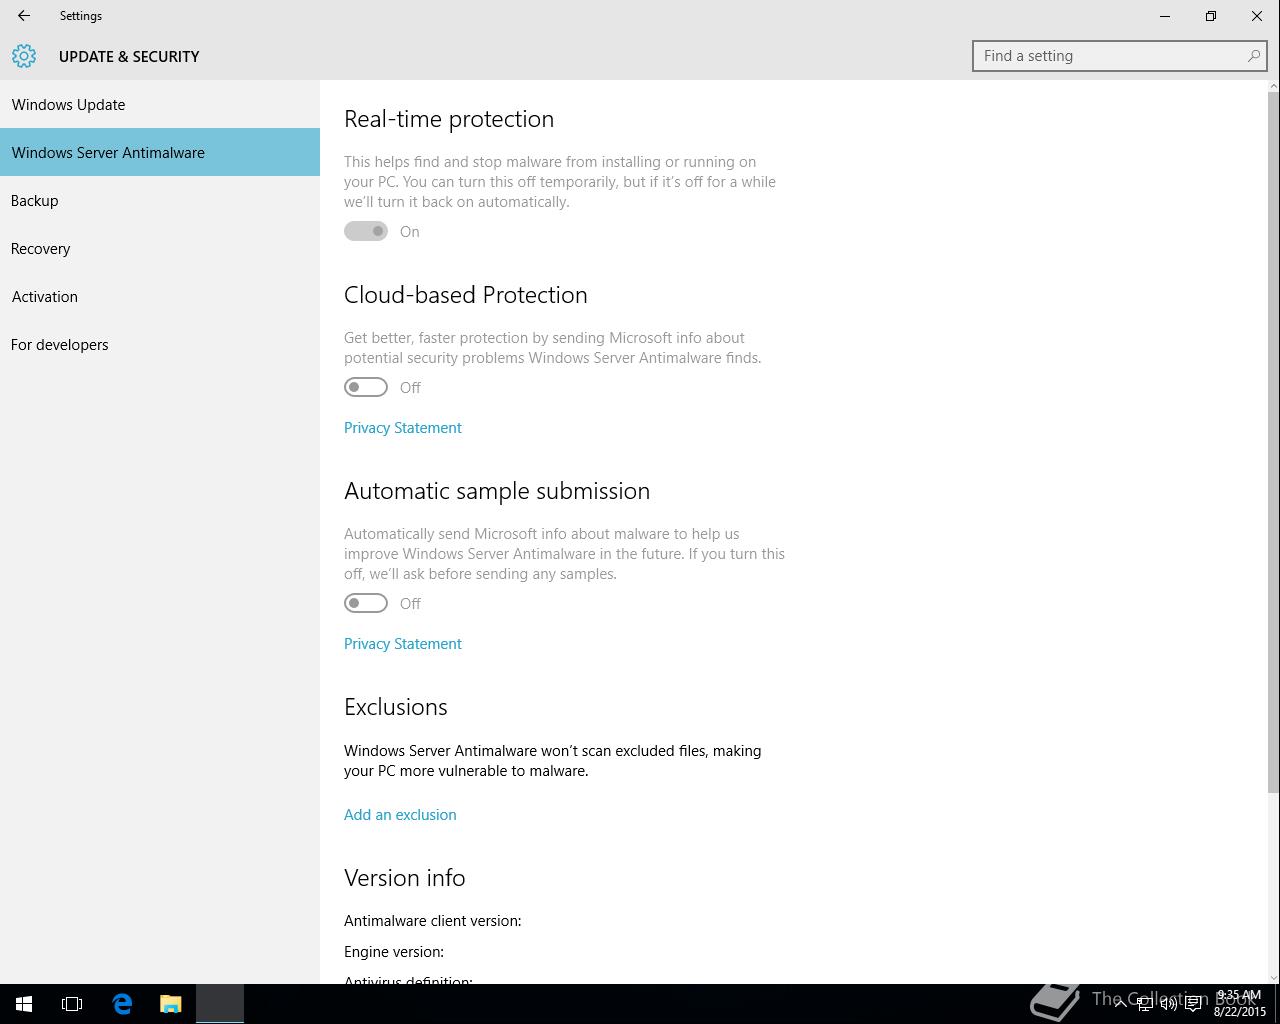Click the Antimalware client version label
The width and height of the screenshot is (1280, 1024).
[x=433, y=921]
